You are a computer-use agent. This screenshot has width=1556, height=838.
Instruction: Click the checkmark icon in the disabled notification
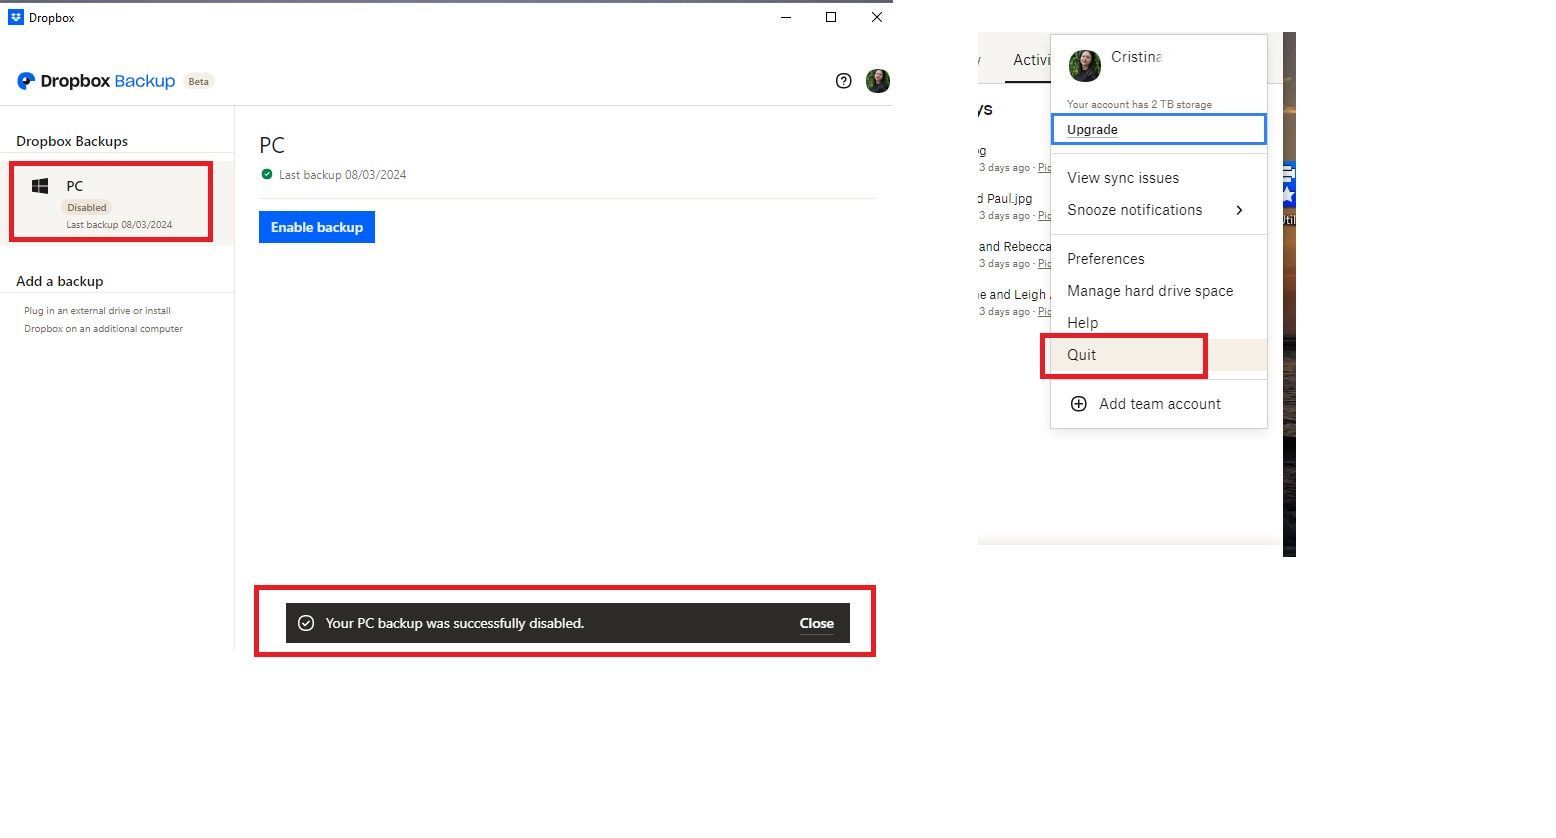click(306, 623)
